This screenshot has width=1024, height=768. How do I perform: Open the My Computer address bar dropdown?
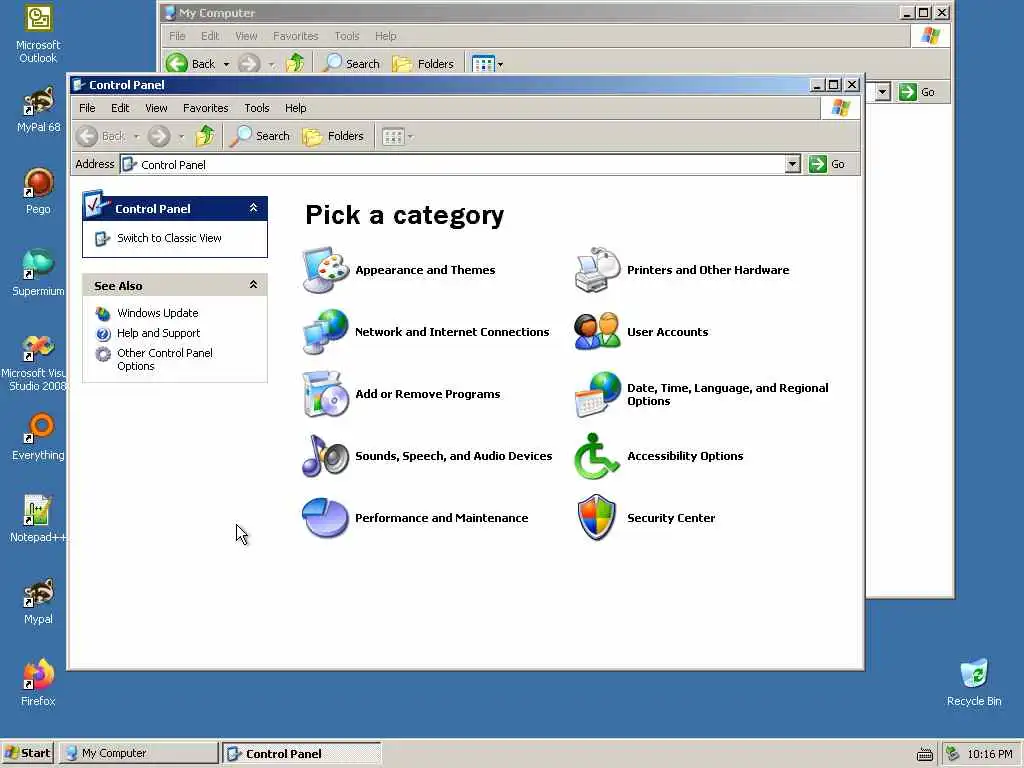882,92
